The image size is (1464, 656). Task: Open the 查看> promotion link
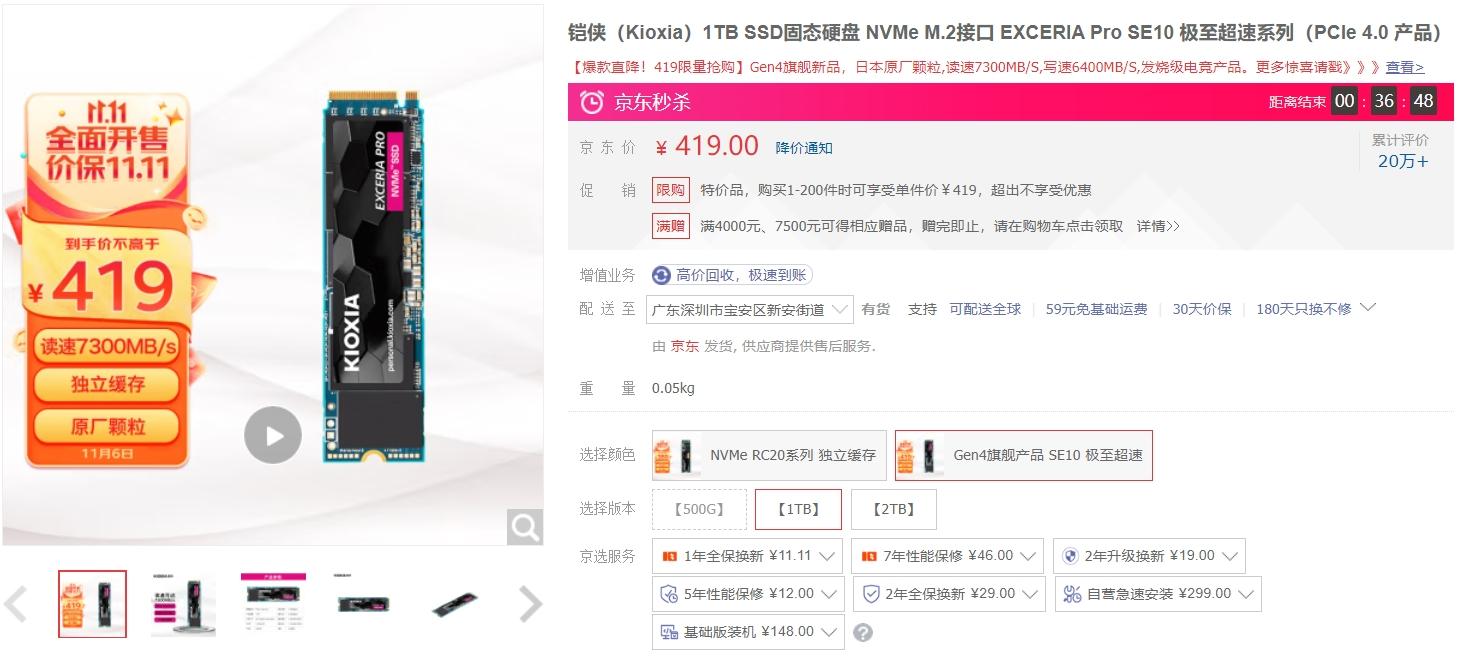coord(1405,67)
